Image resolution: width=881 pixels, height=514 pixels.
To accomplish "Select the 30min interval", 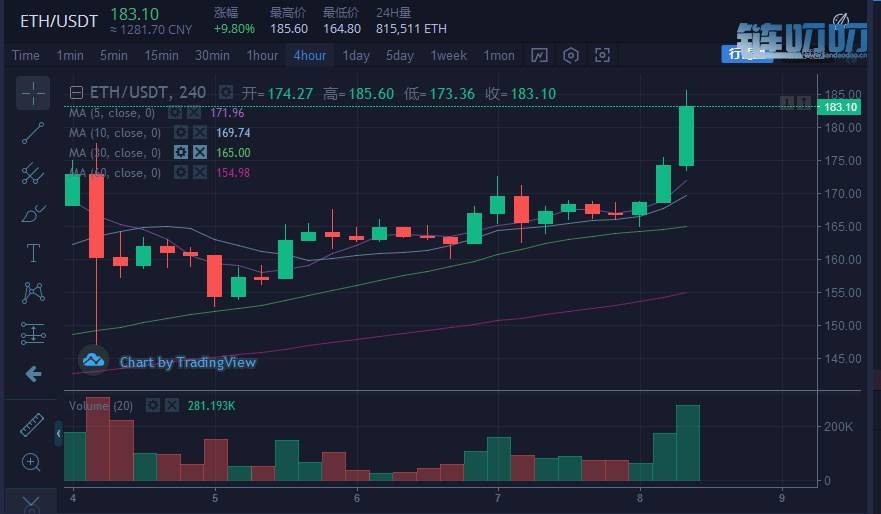I will pos(212,55).
